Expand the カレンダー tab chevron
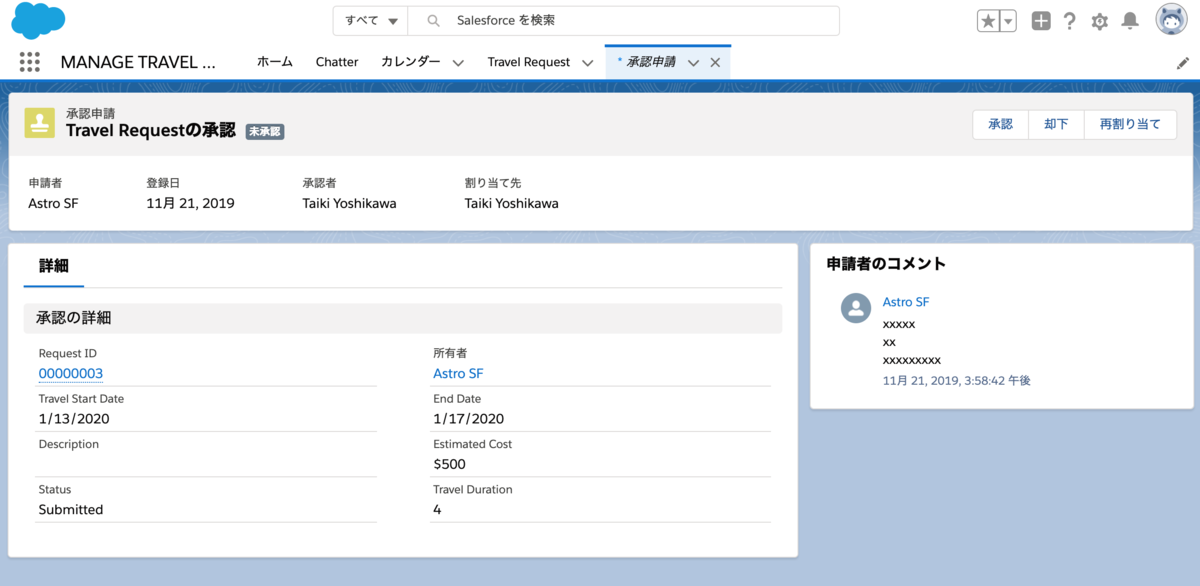 click(458, 63)
